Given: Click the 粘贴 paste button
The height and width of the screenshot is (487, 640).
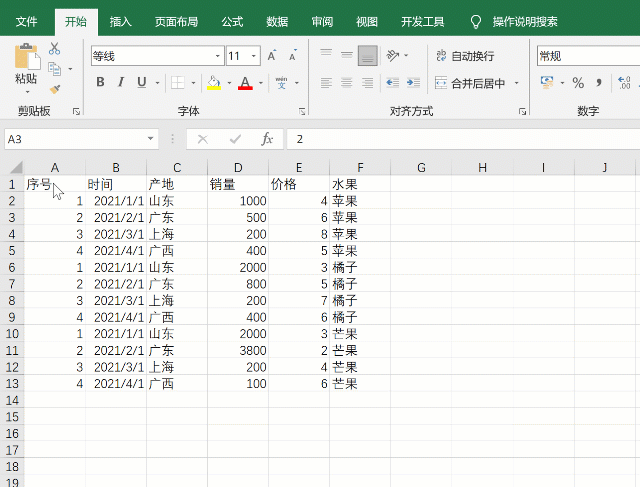Looking at the screenshot, I should [26, 69].
